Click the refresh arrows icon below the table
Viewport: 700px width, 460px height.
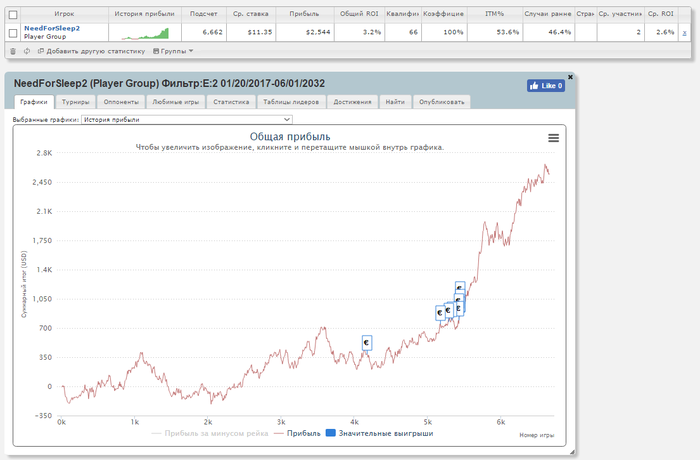coord(27,51)
